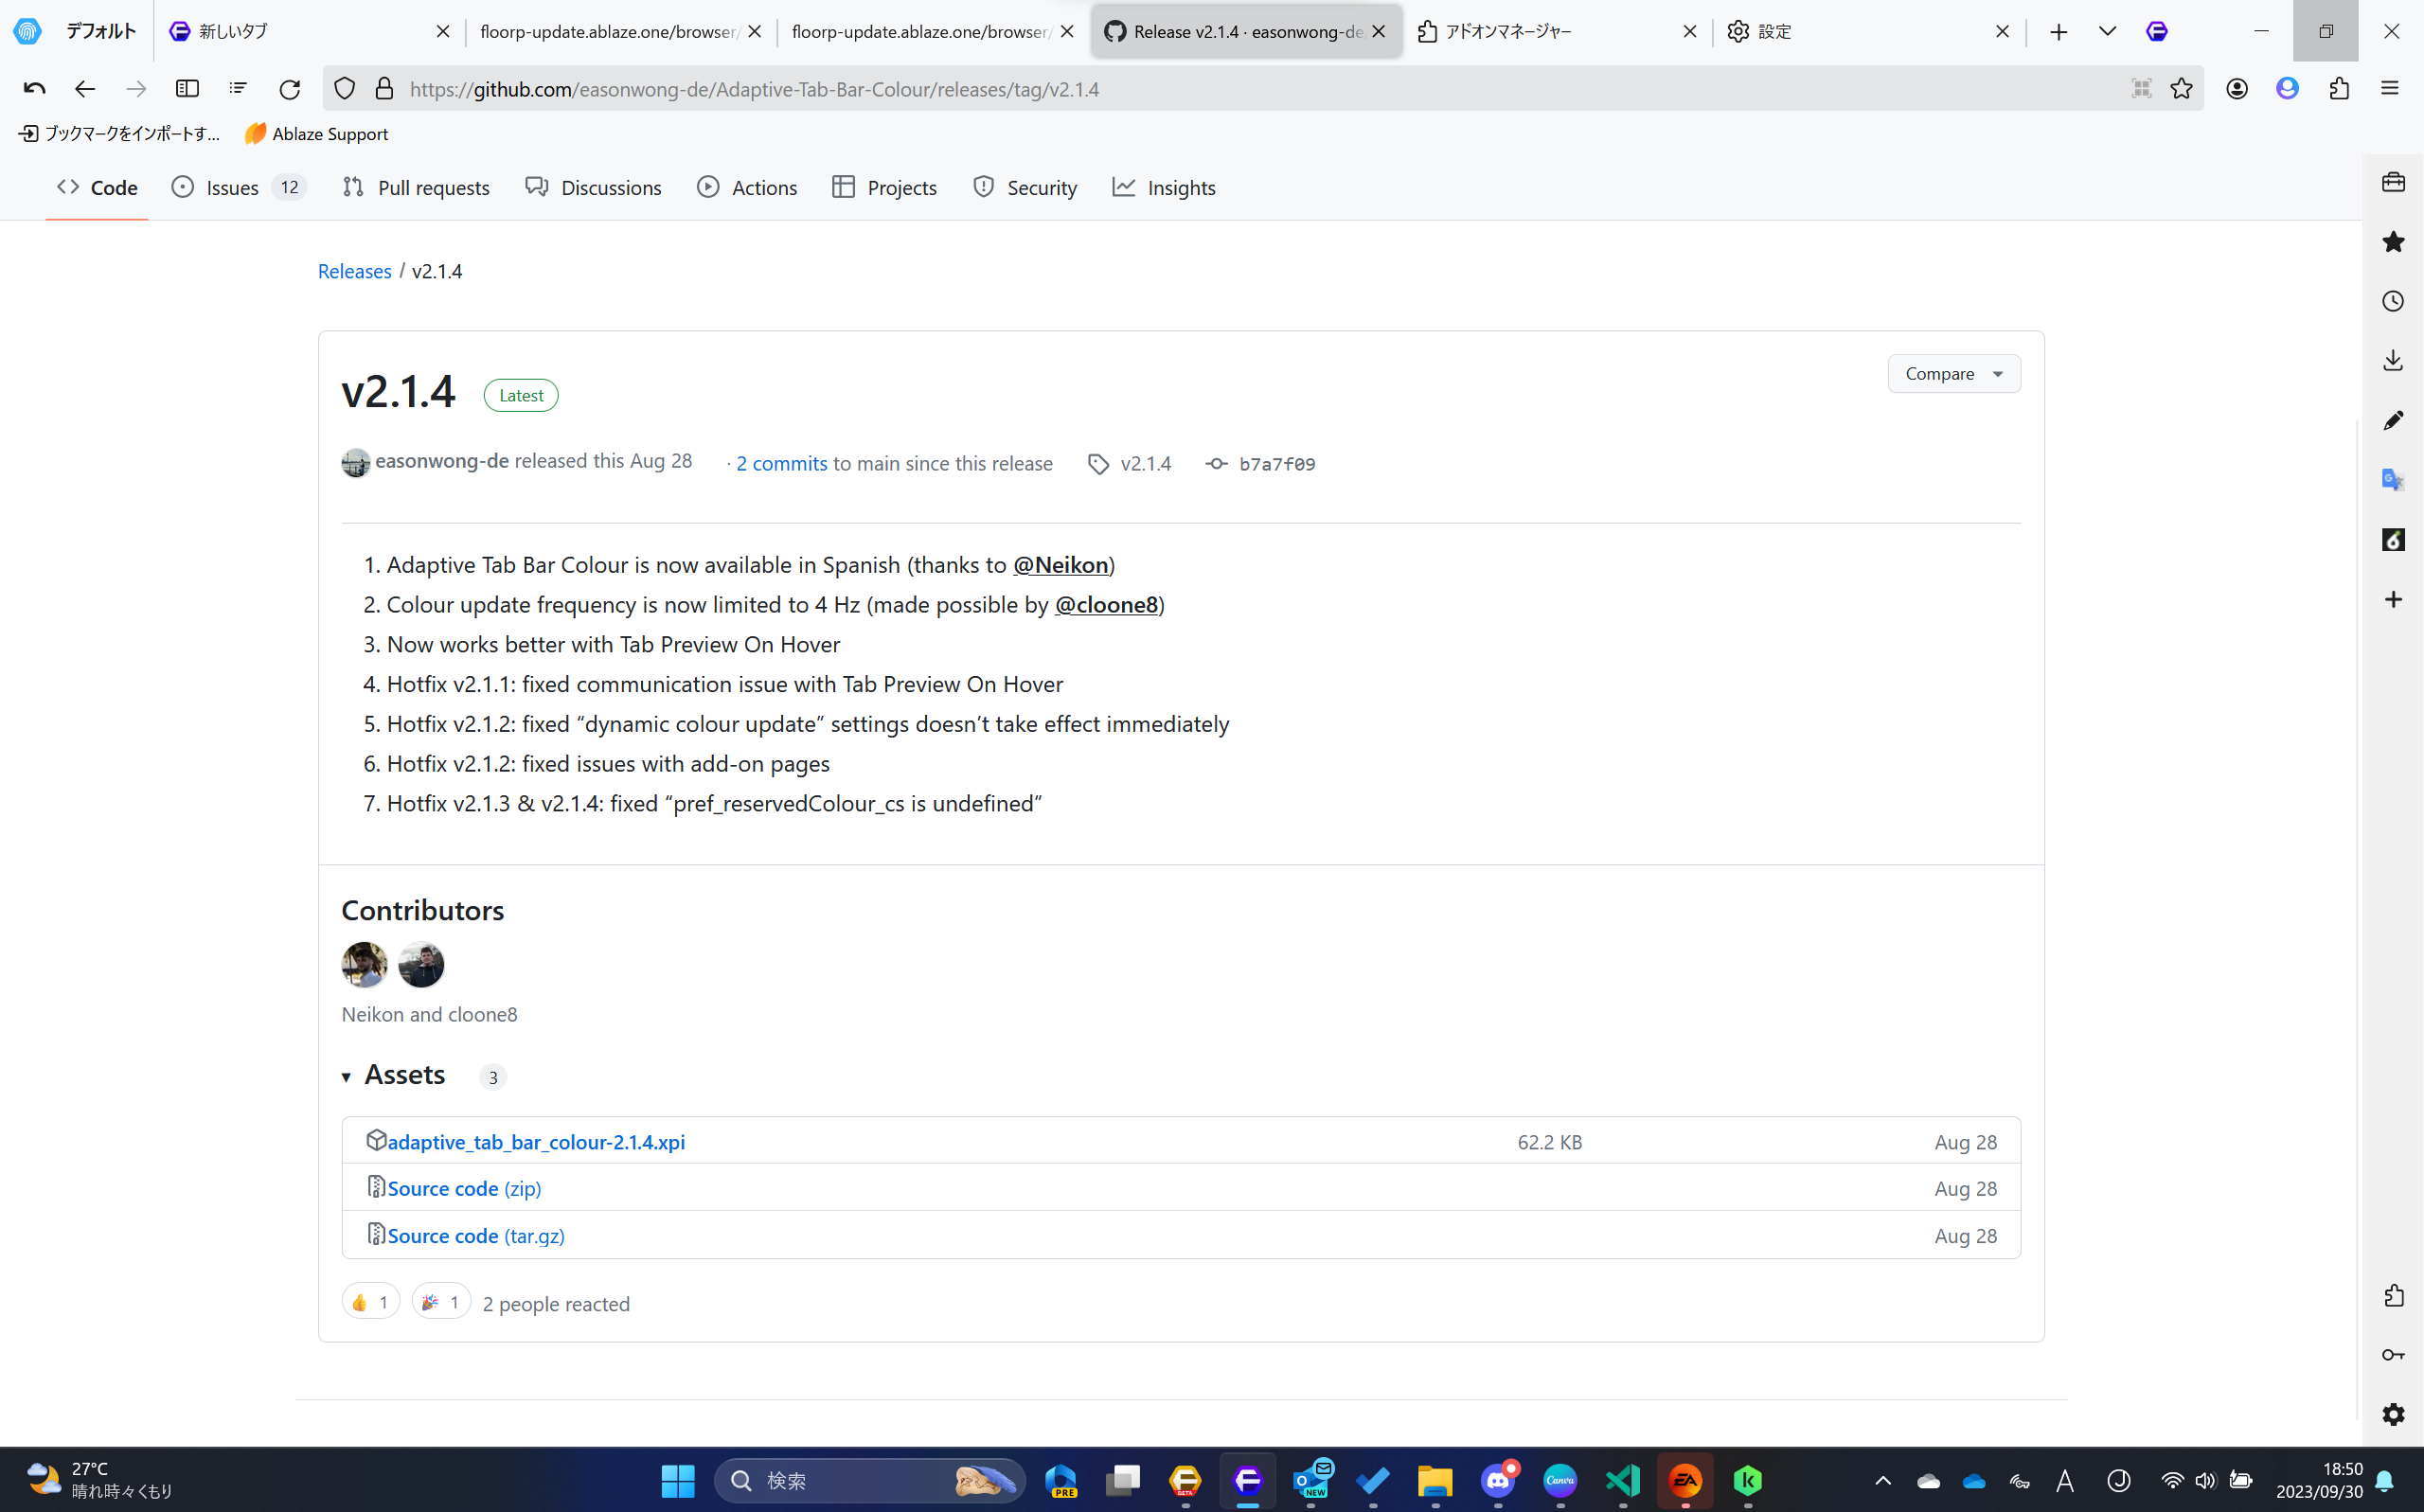
Task: Open the Releases breadcrumb link
Action: pyautogui.click(x=354, y=270)
